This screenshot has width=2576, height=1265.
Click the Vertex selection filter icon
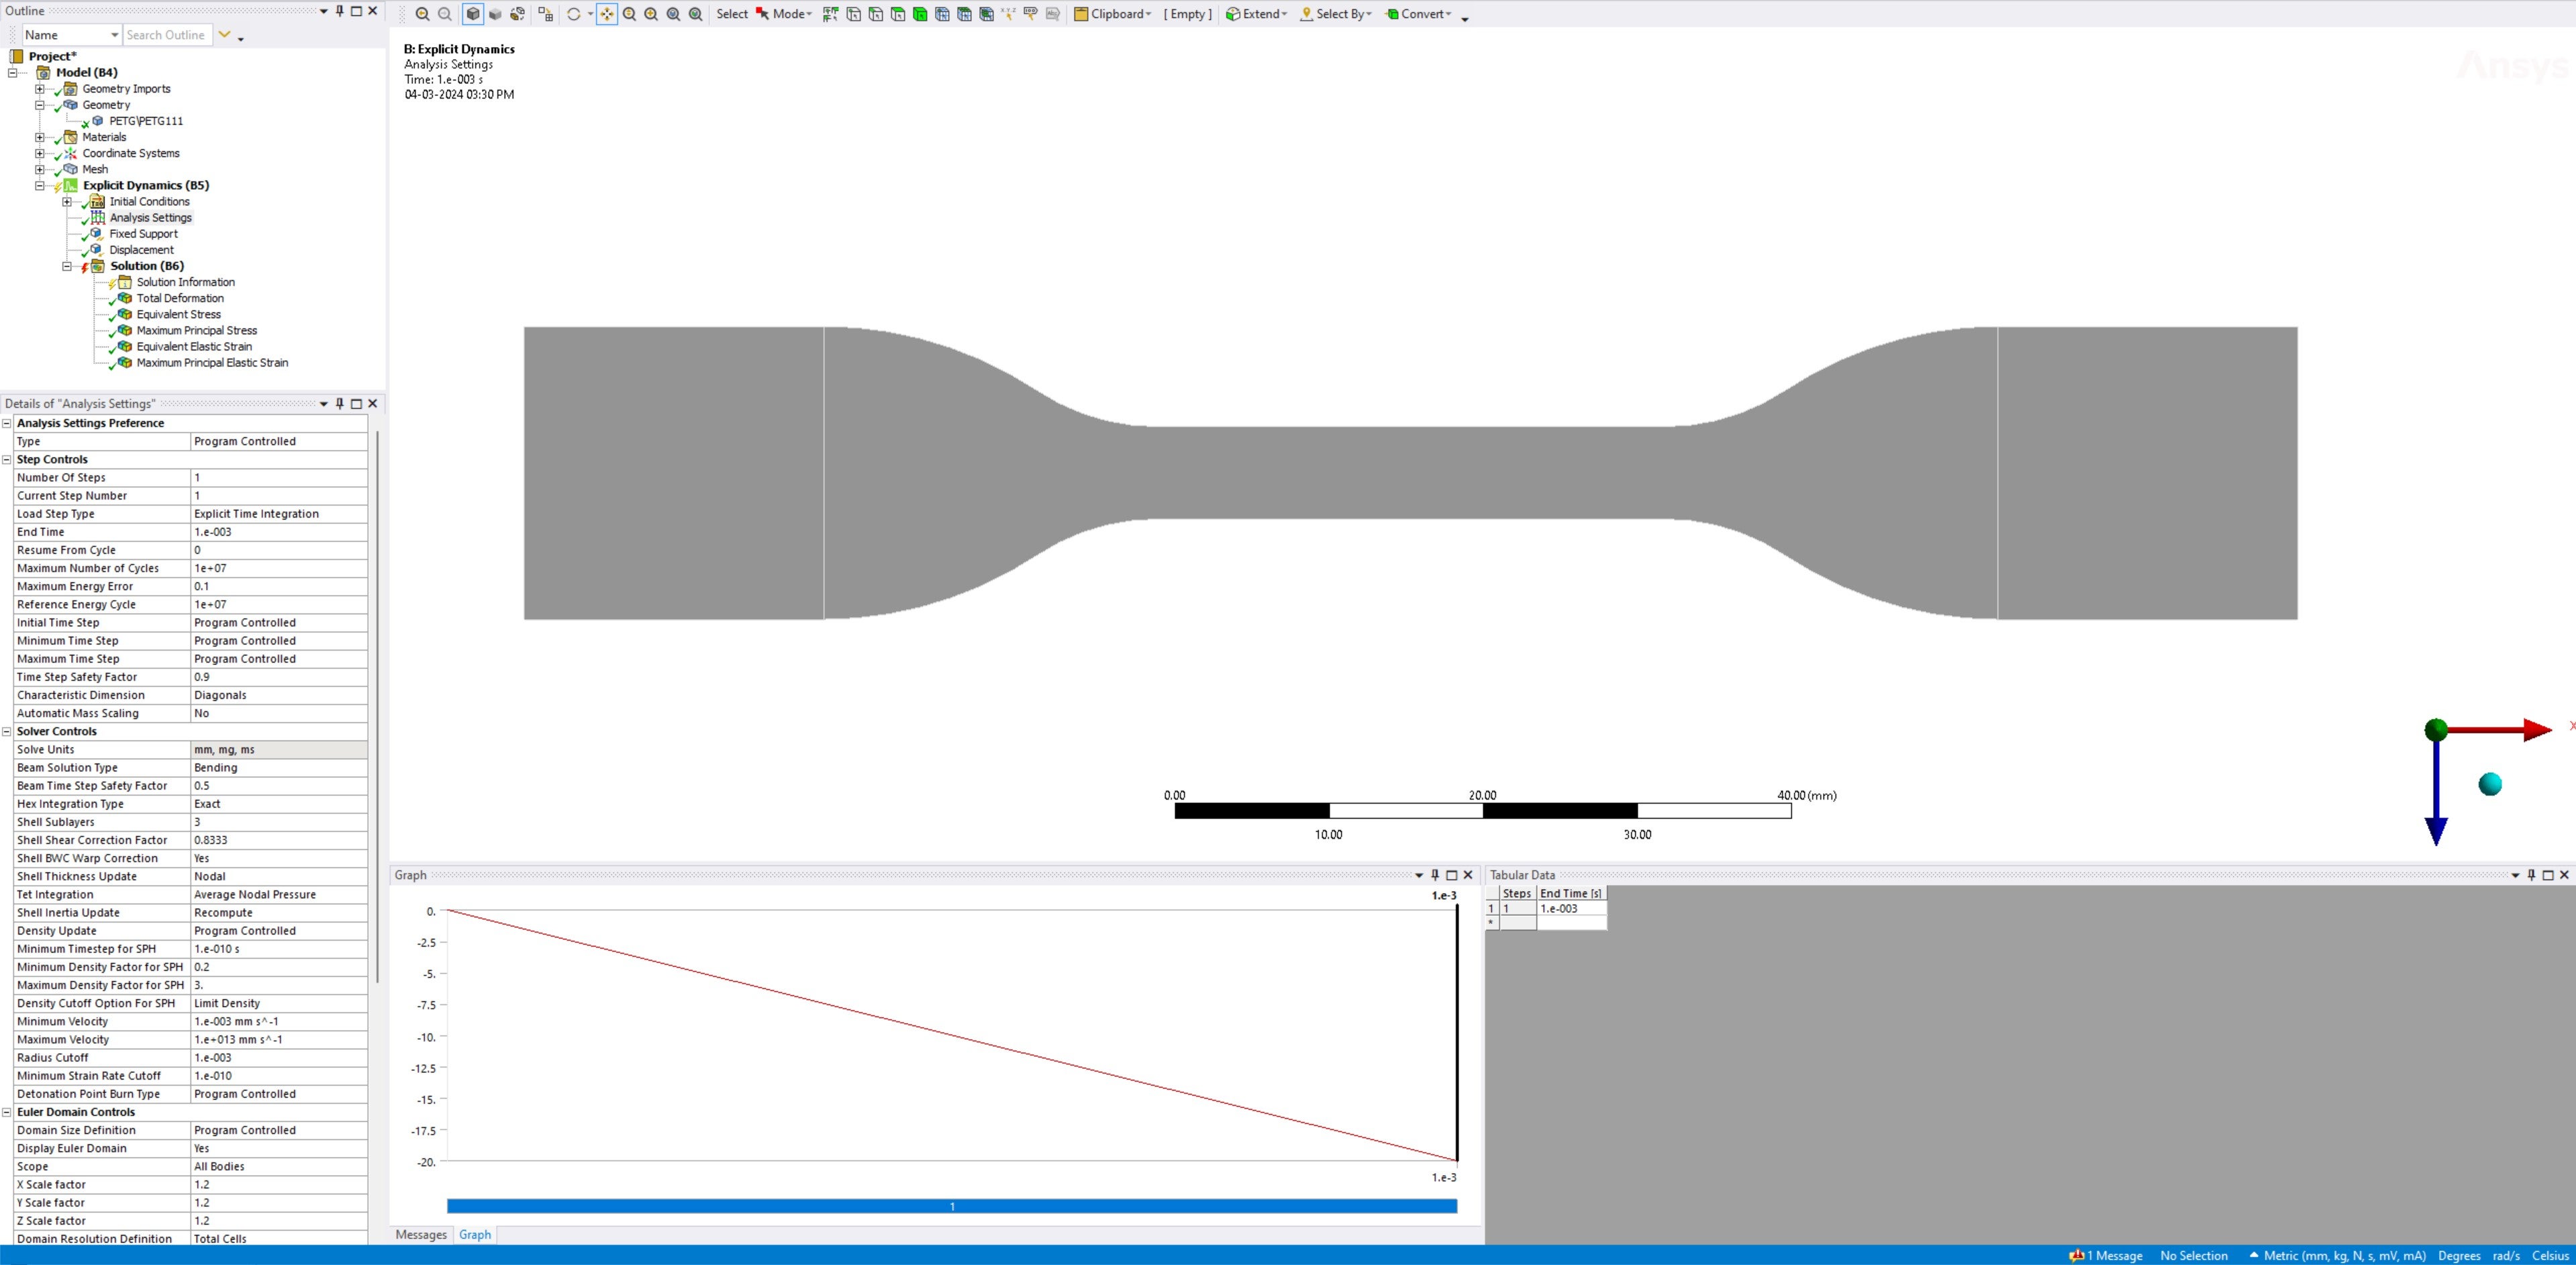coord(854,14)
